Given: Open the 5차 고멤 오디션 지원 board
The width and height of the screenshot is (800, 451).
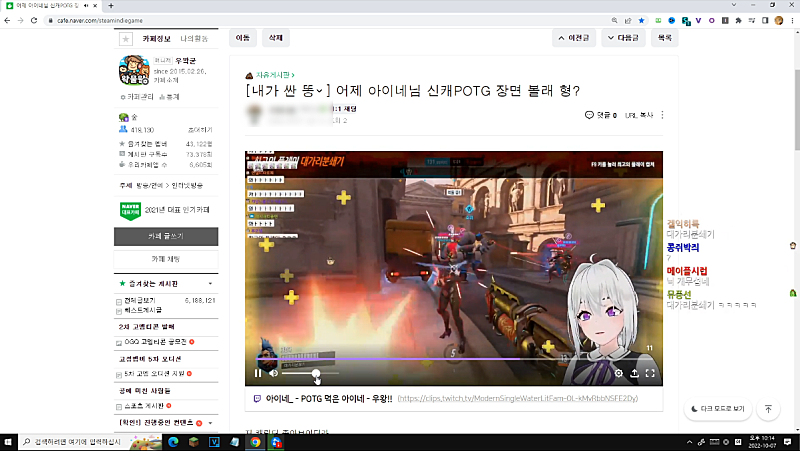Looking at the screenshot, I should 155,374.
